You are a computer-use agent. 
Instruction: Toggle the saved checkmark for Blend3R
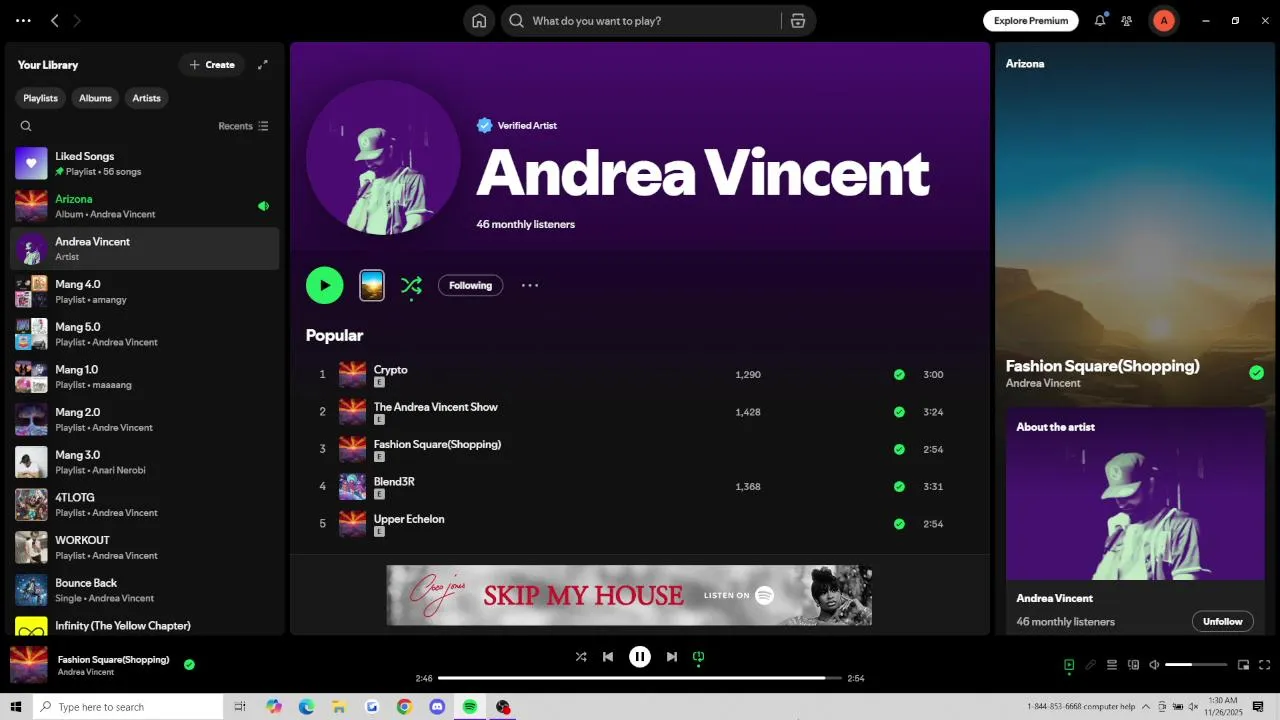[899, 487]
